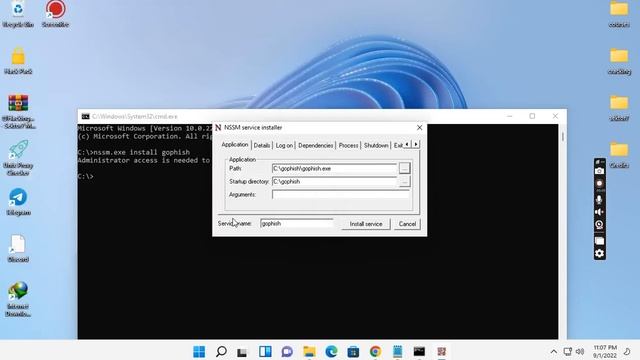The image size is (640, 360).
Task: Open the blank document shortcut on the desktop
Action: [x=18, y=248]
